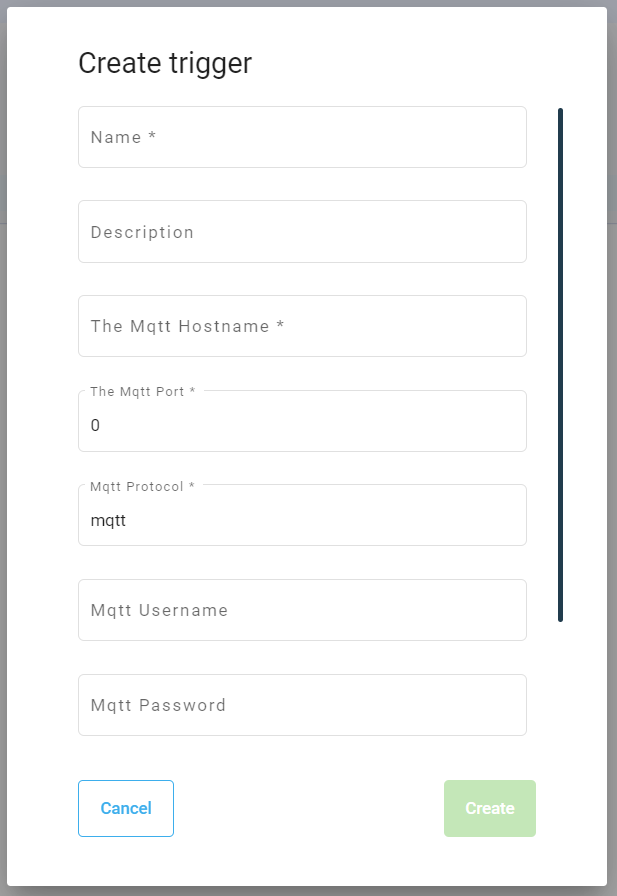Select the port value 0
This screenshot has width=617, height=896.
(95, 425)
